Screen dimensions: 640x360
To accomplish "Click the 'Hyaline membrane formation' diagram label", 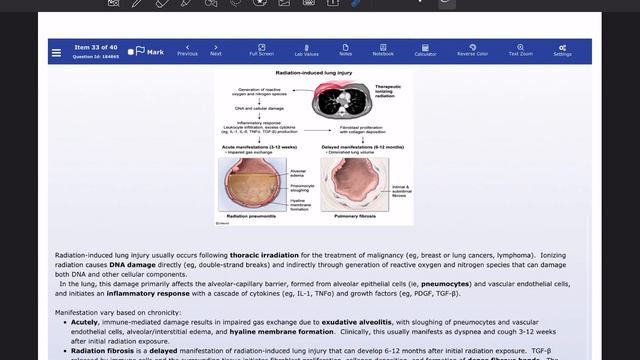I will (300, 205).
